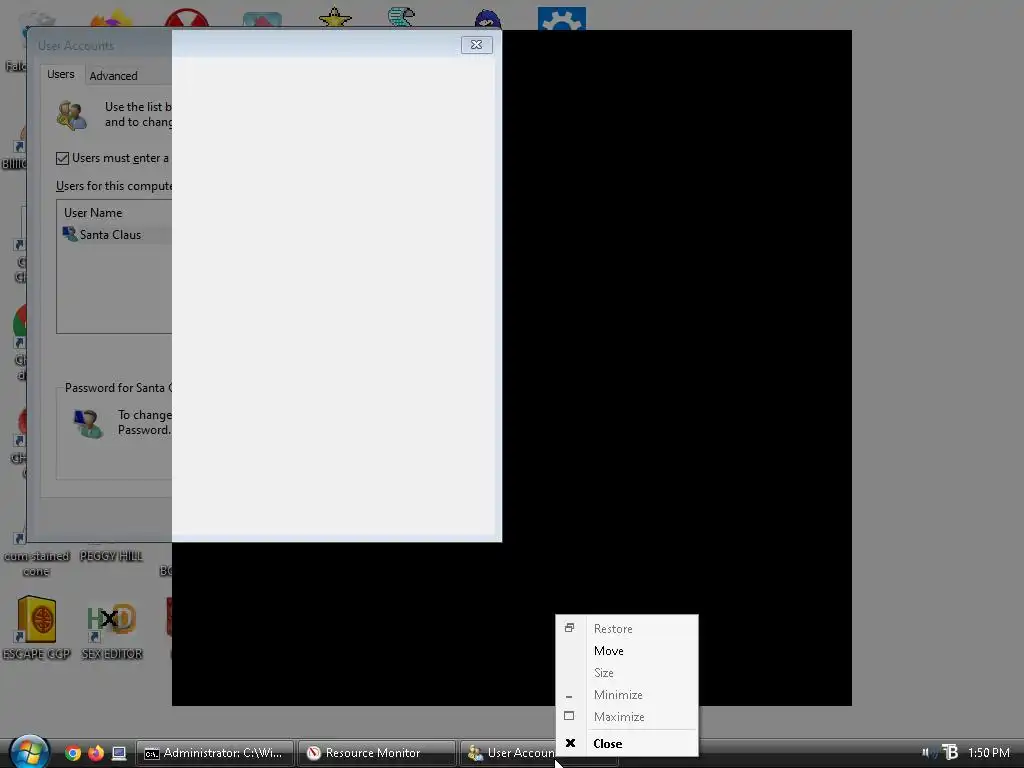1024x768 pixels.
Task: Open the Users tab
Action: click(61, 74)
